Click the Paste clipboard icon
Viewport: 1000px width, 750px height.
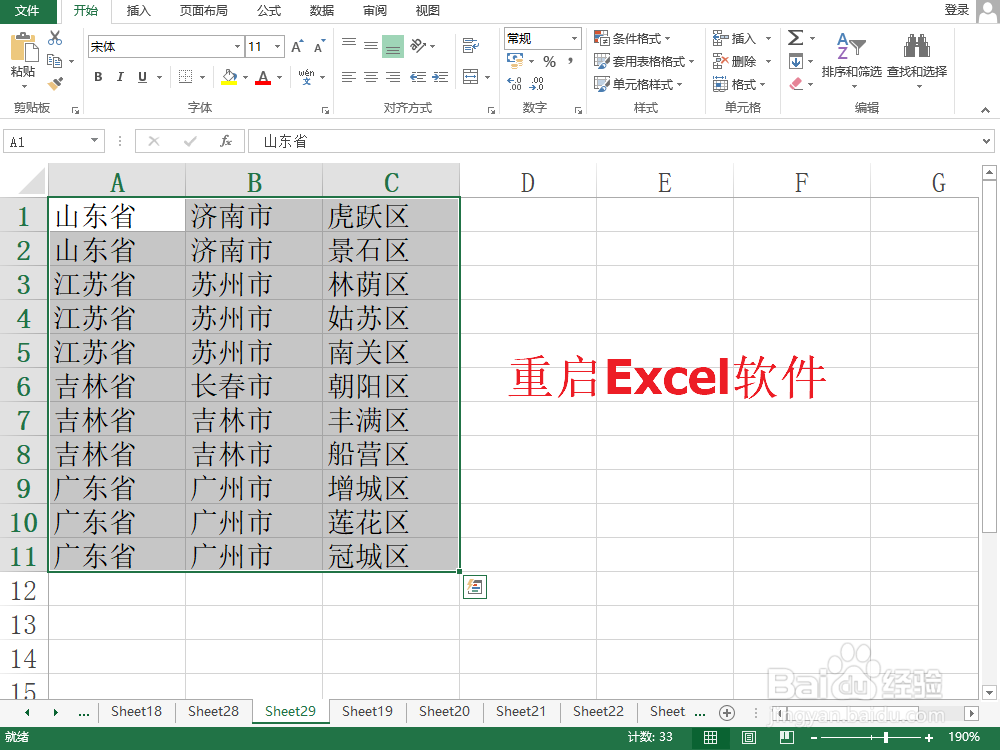[24, 48]
